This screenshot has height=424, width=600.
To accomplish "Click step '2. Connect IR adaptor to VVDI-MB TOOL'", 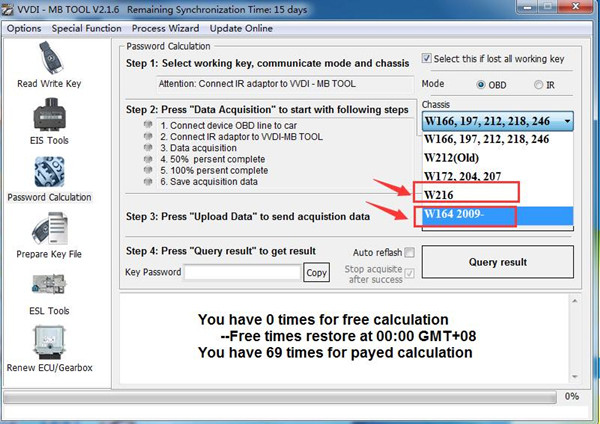I will tap(241, 137).
